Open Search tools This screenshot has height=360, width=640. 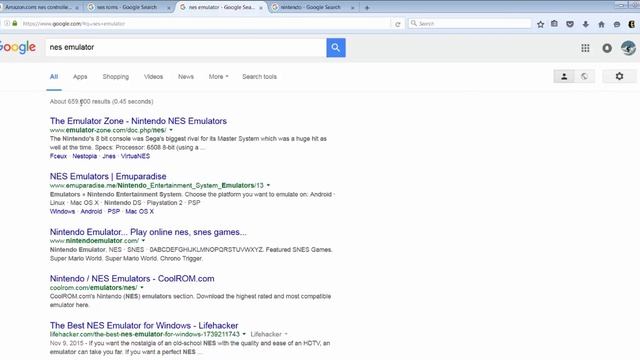tap(259, 77)
